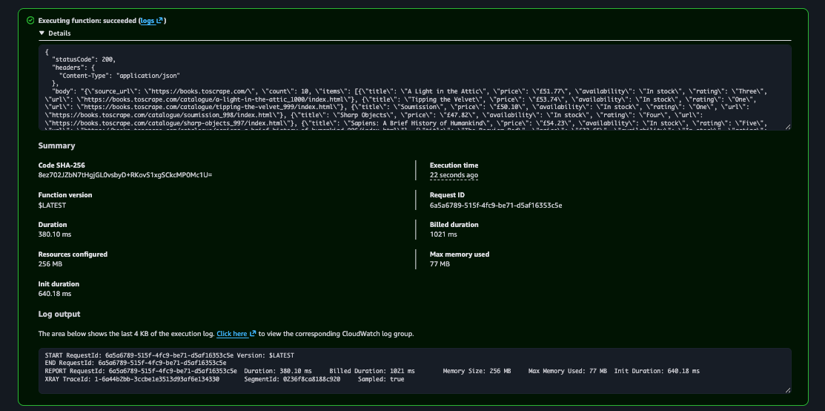Click the Execution time '22 seconds ago' value
Viewport: 825px width, 411px height.
click(454, 175)
